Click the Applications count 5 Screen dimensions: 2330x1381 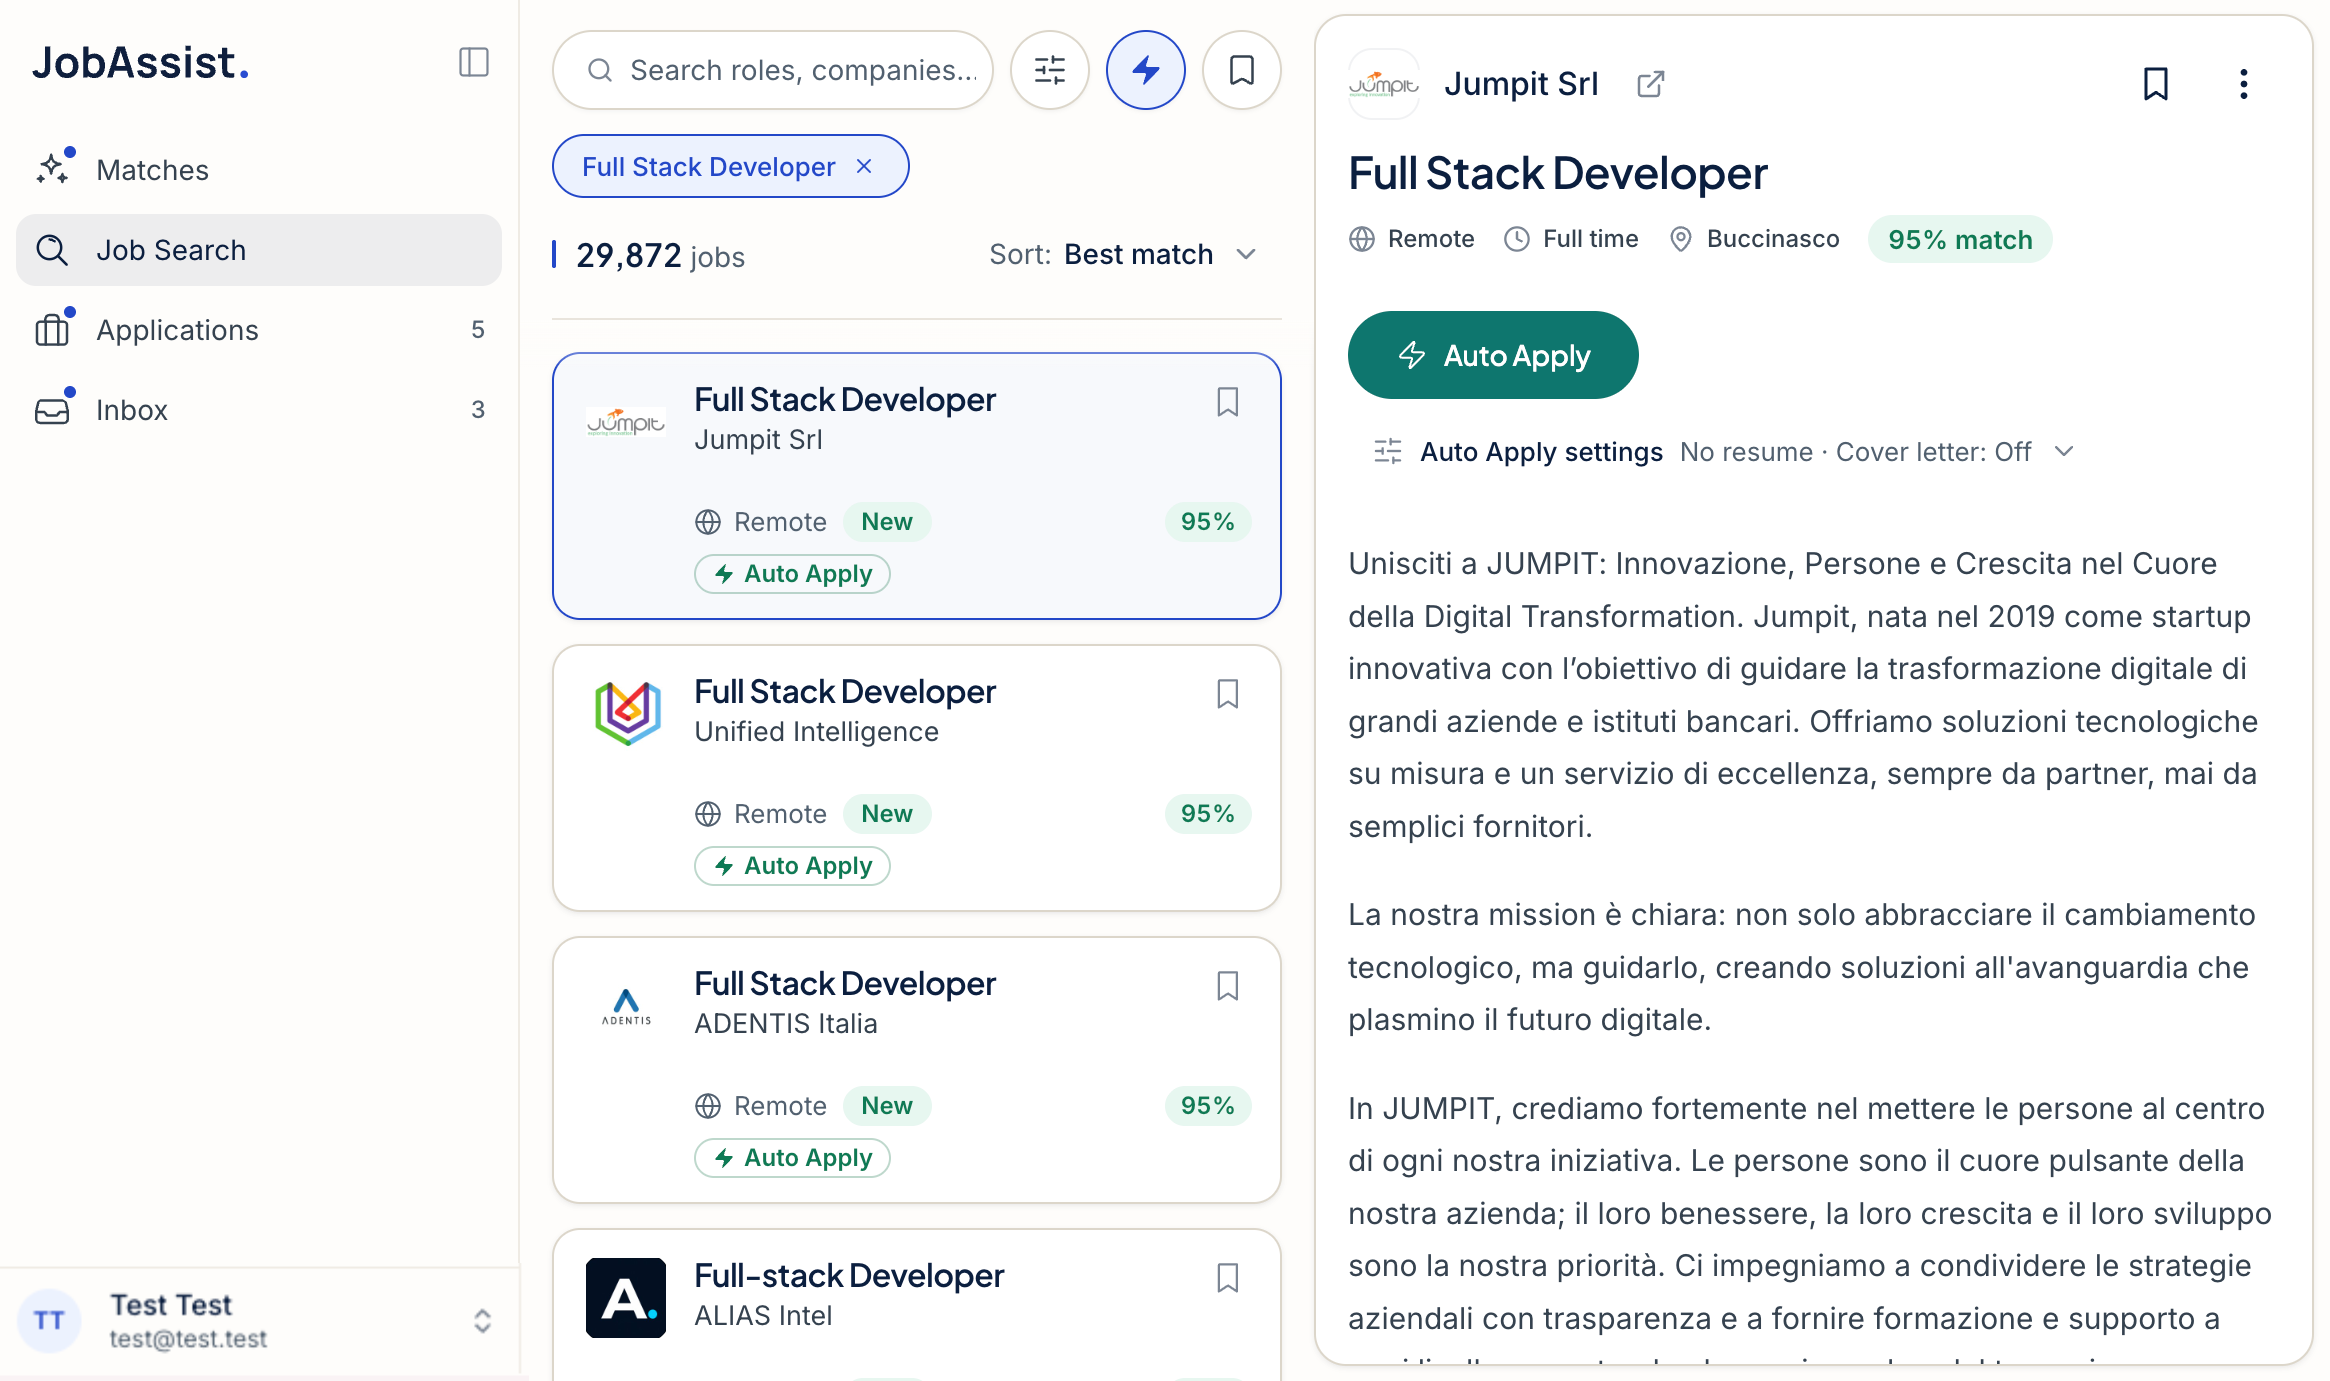(478, 330)
